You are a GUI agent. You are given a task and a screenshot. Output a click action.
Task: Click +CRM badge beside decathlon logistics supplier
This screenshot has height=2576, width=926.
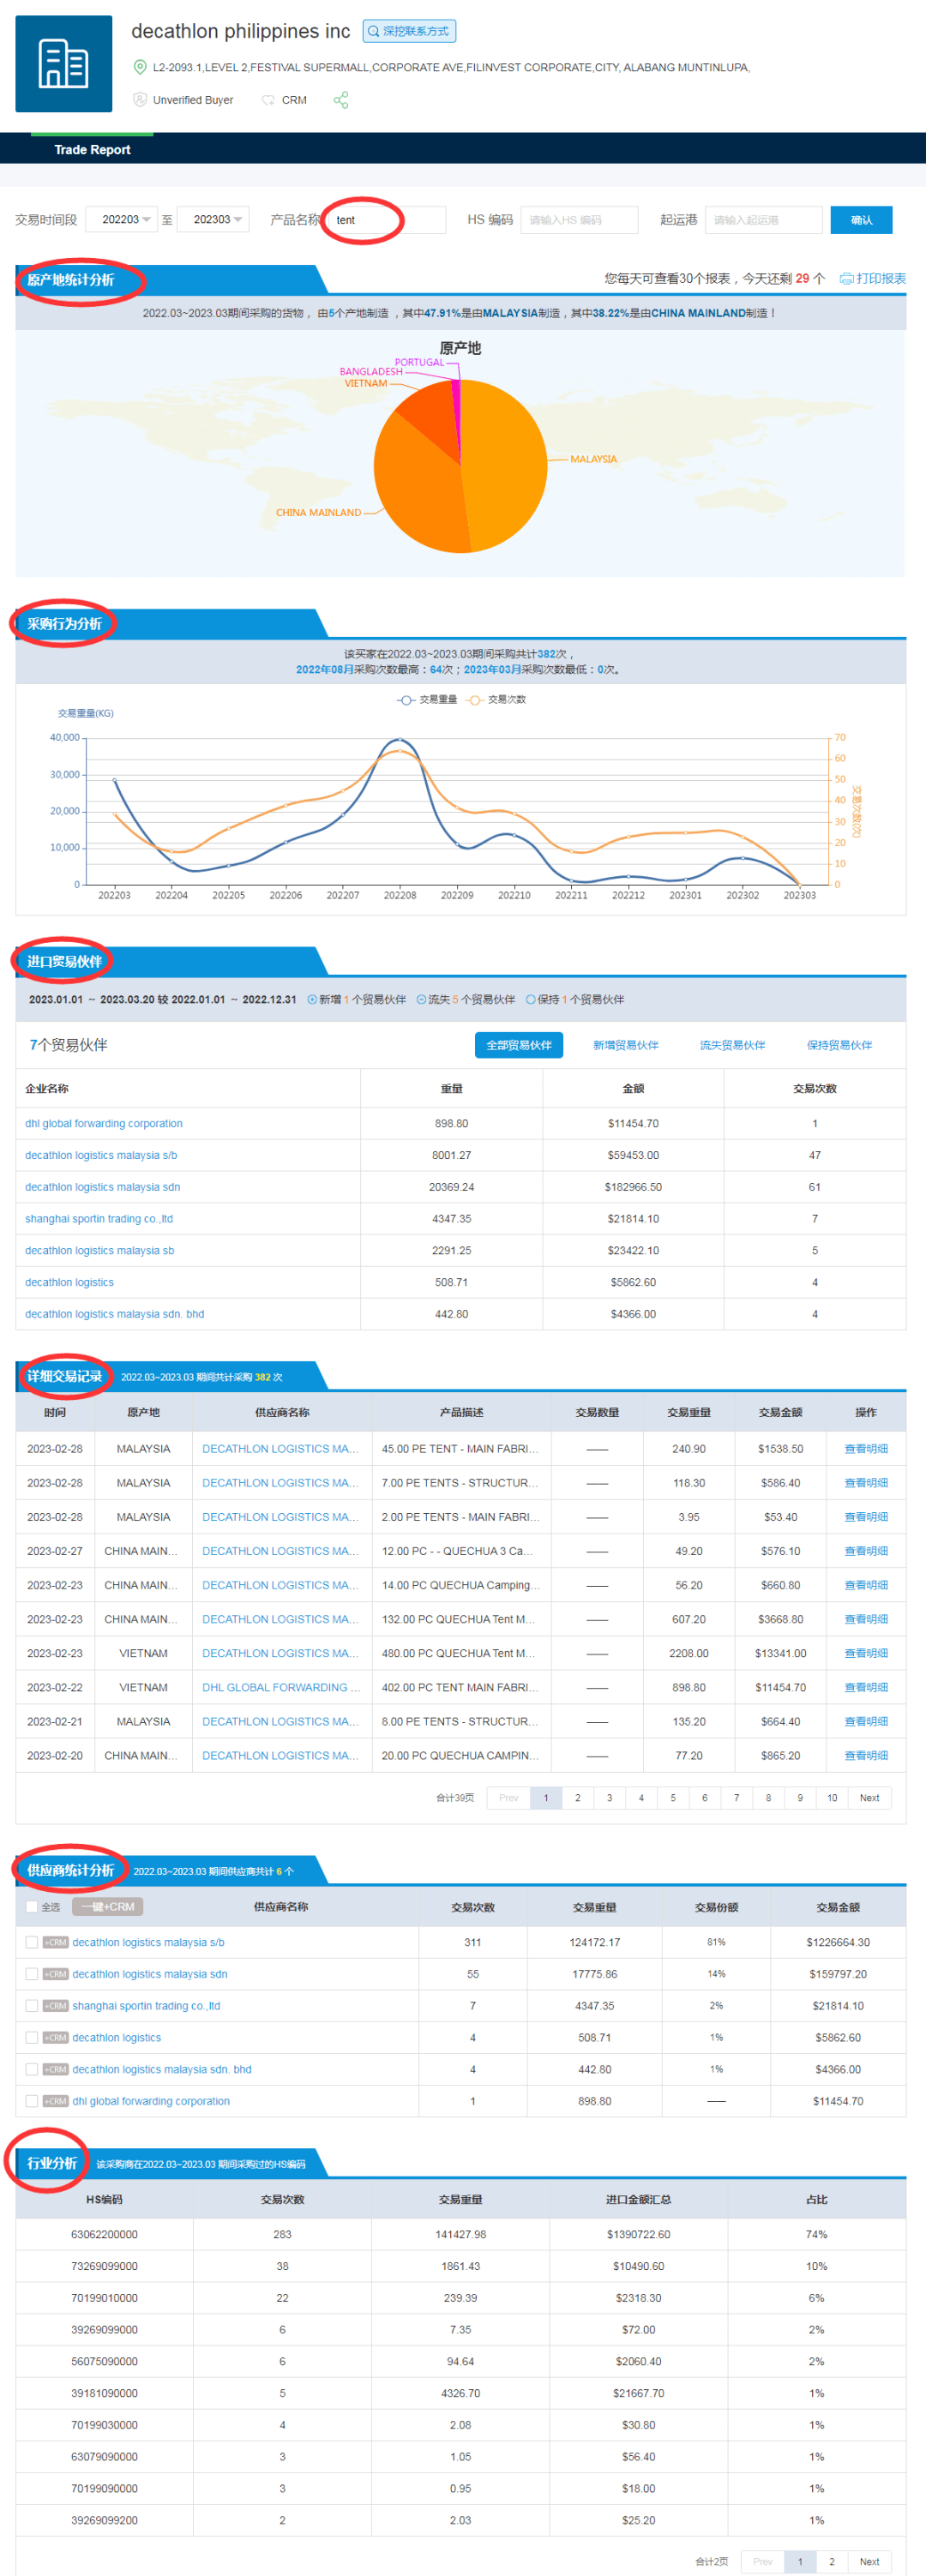click(56, 2038)
